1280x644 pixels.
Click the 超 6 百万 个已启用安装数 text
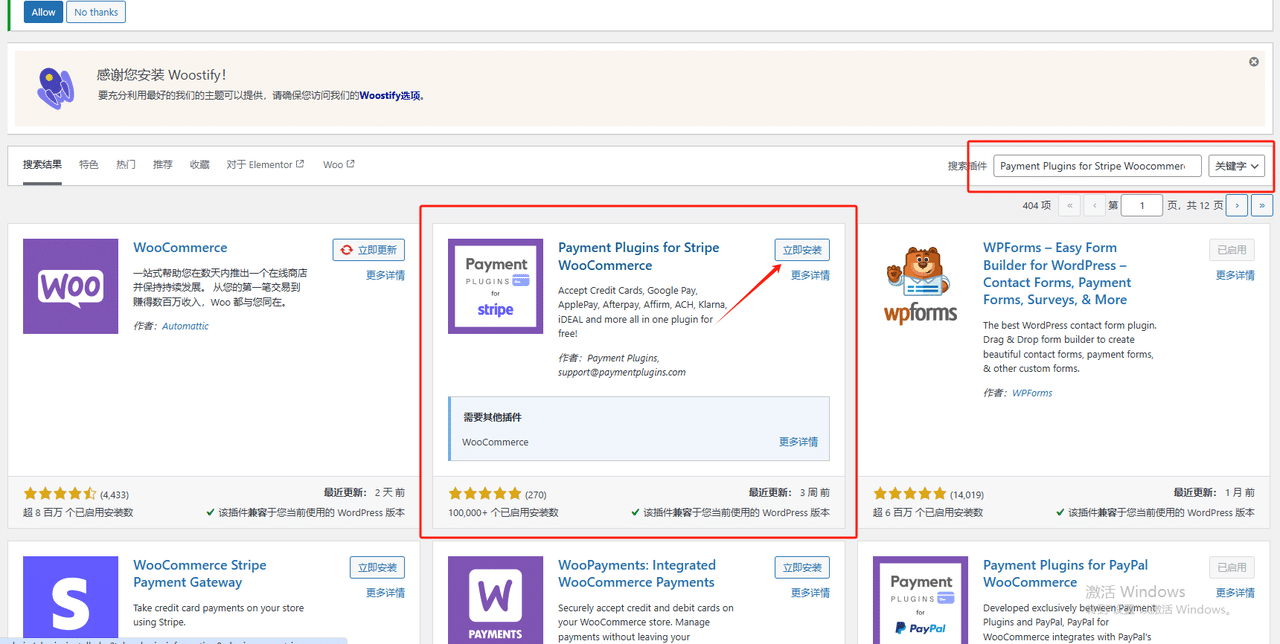(928, 513)
